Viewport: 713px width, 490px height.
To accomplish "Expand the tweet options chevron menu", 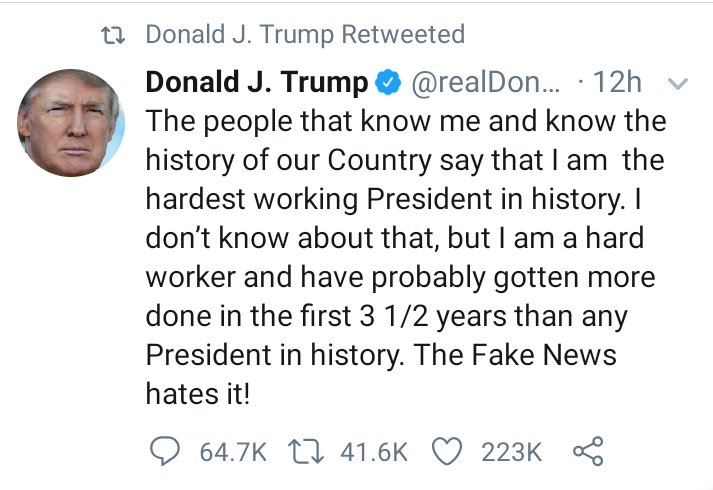I will (x=677, y=84).
